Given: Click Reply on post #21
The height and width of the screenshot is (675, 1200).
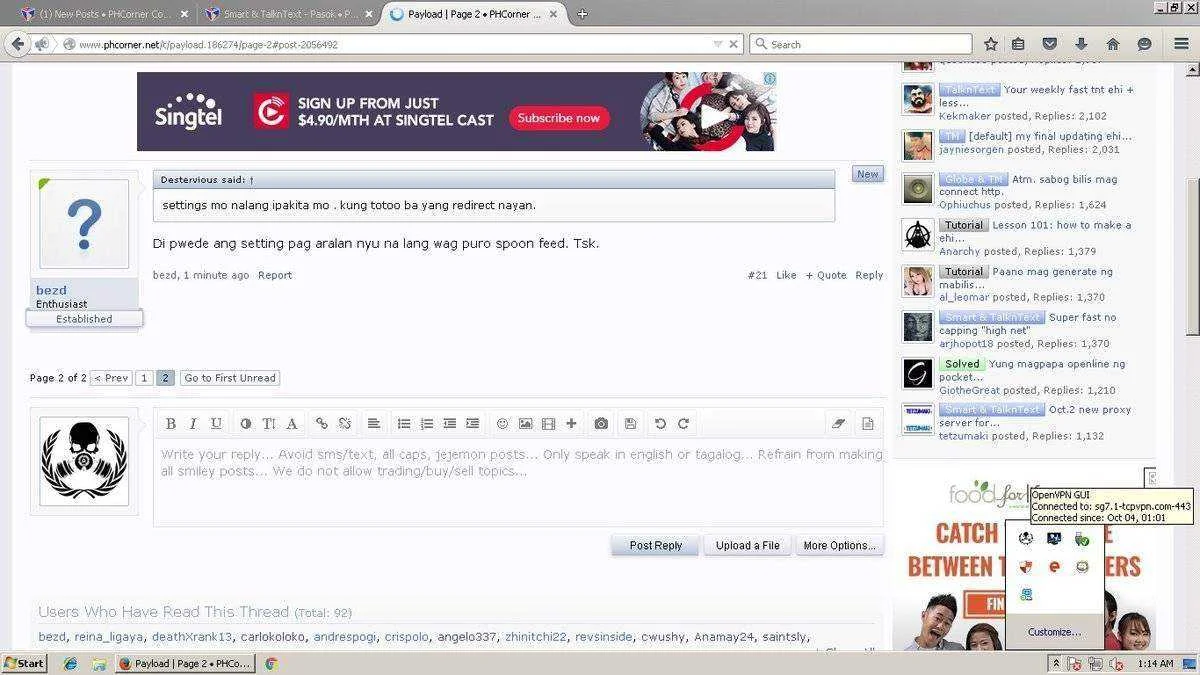Looking at the screenshot, I should [869, 275].
